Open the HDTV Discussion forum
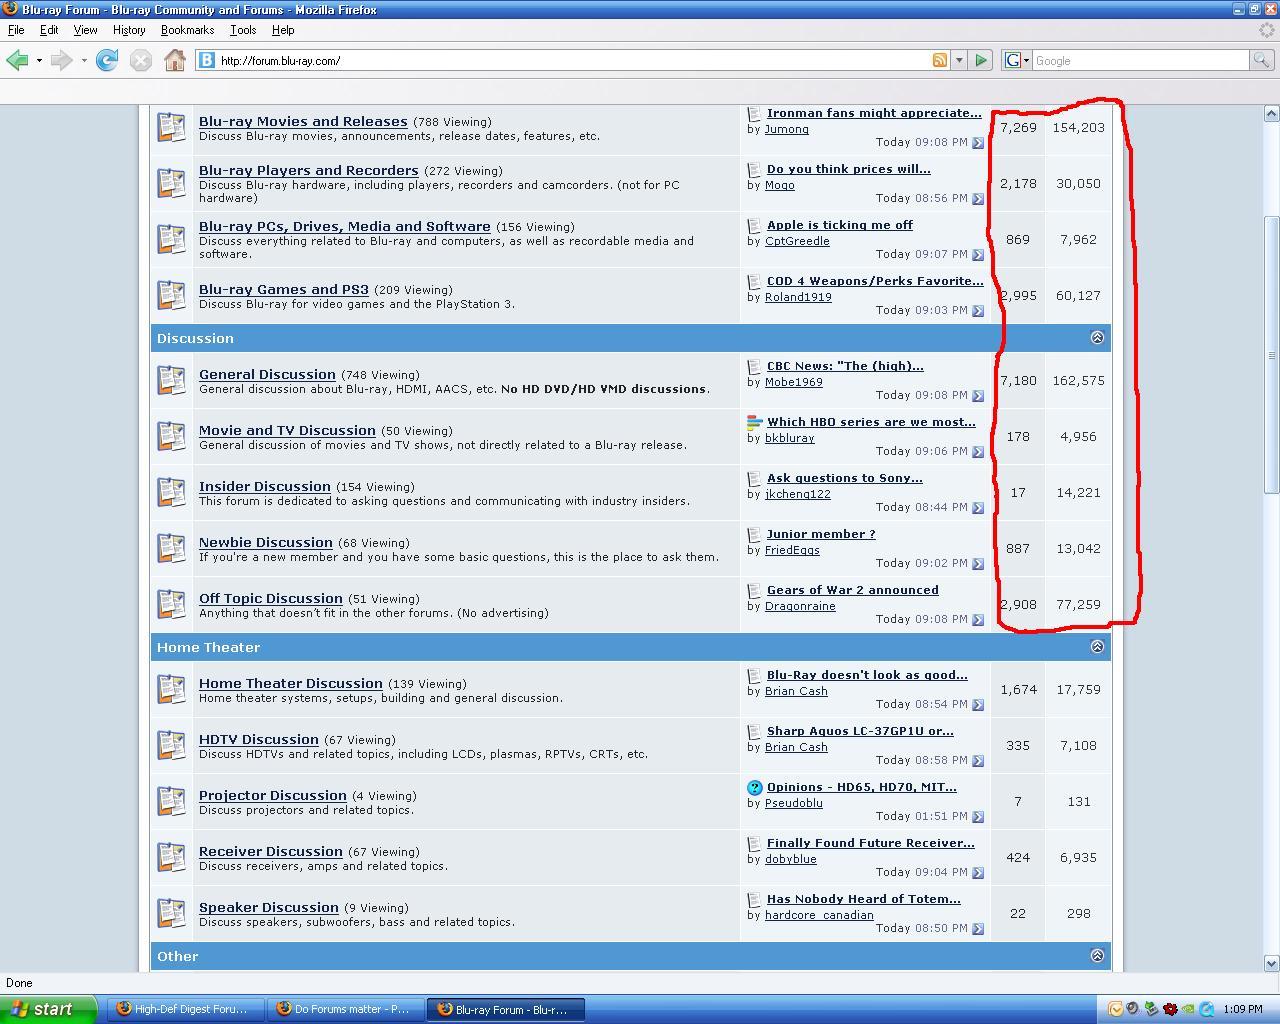Image resolution: width=1280 pixels, height=1024 pixels. coord(259,740)
